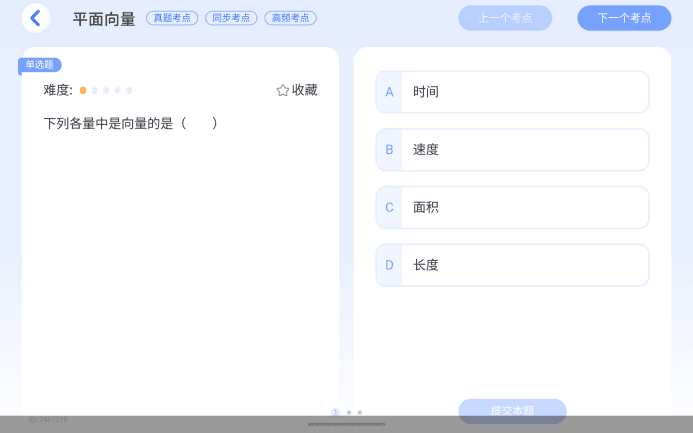Image resolution: width=693 pixels, height=433 pixels.
Task: Click the 单选题 badge label
Action: 40,65
